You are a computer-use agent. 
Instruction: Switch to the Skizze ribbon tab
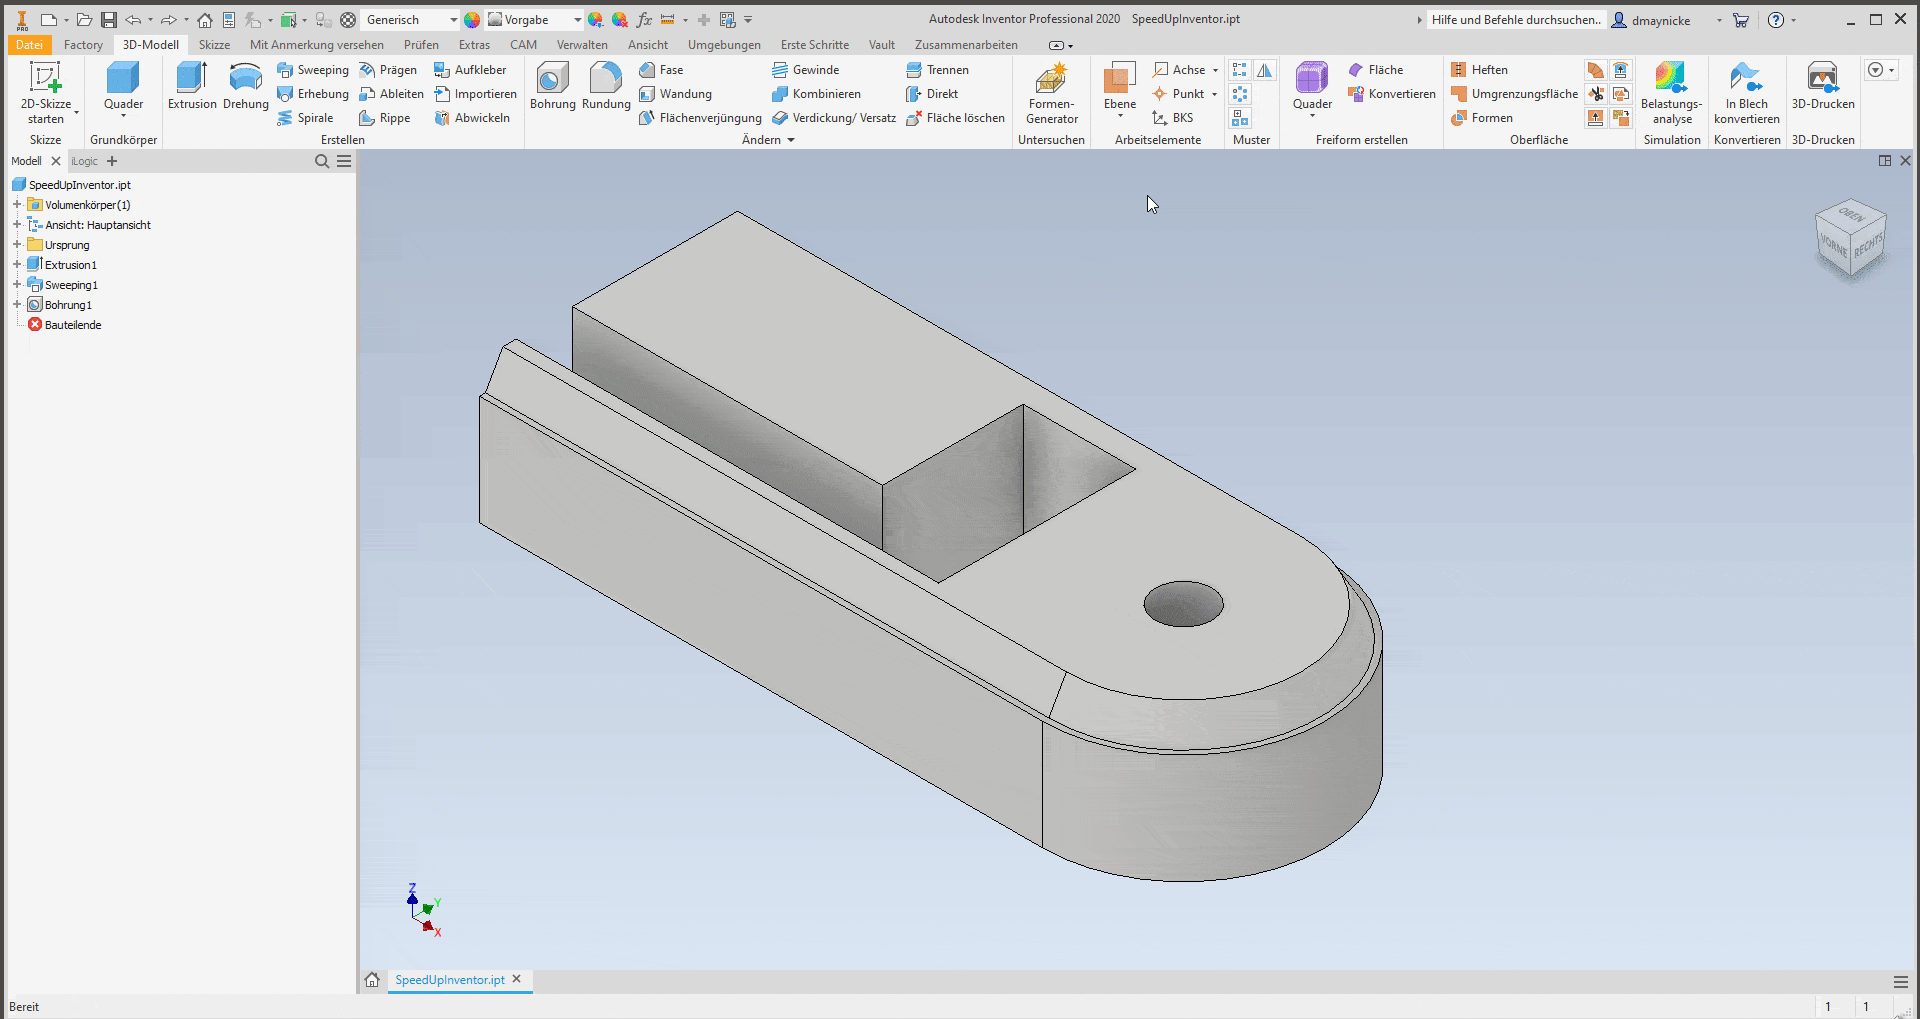pos(214,44)
